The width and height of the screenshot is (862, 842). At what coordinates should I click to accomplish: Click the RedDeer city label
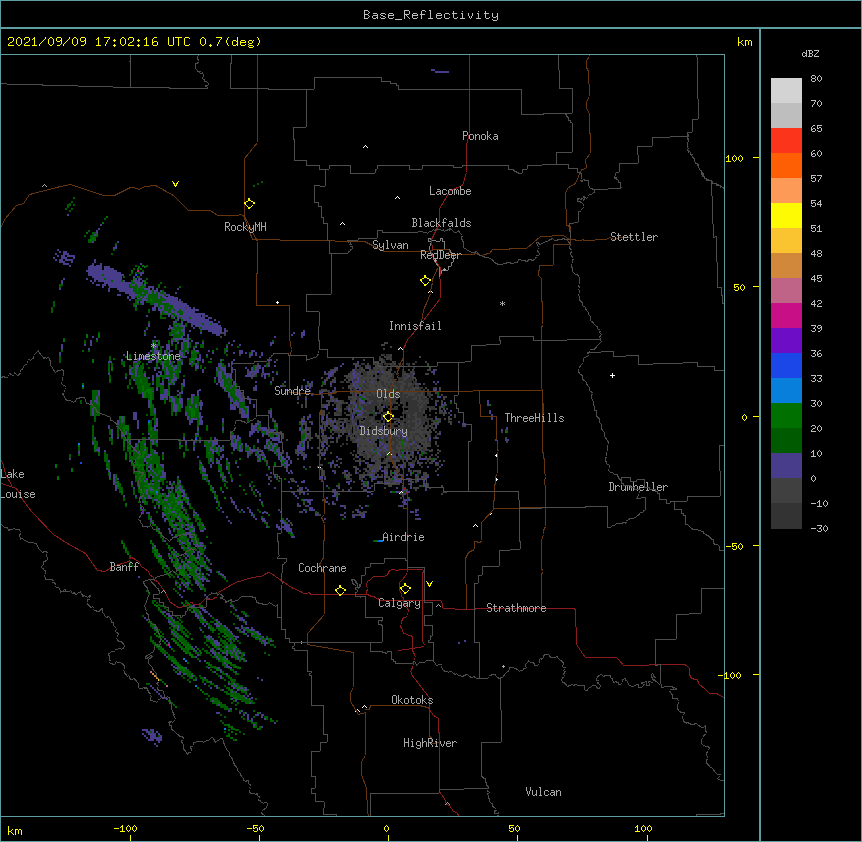[440, 255]
